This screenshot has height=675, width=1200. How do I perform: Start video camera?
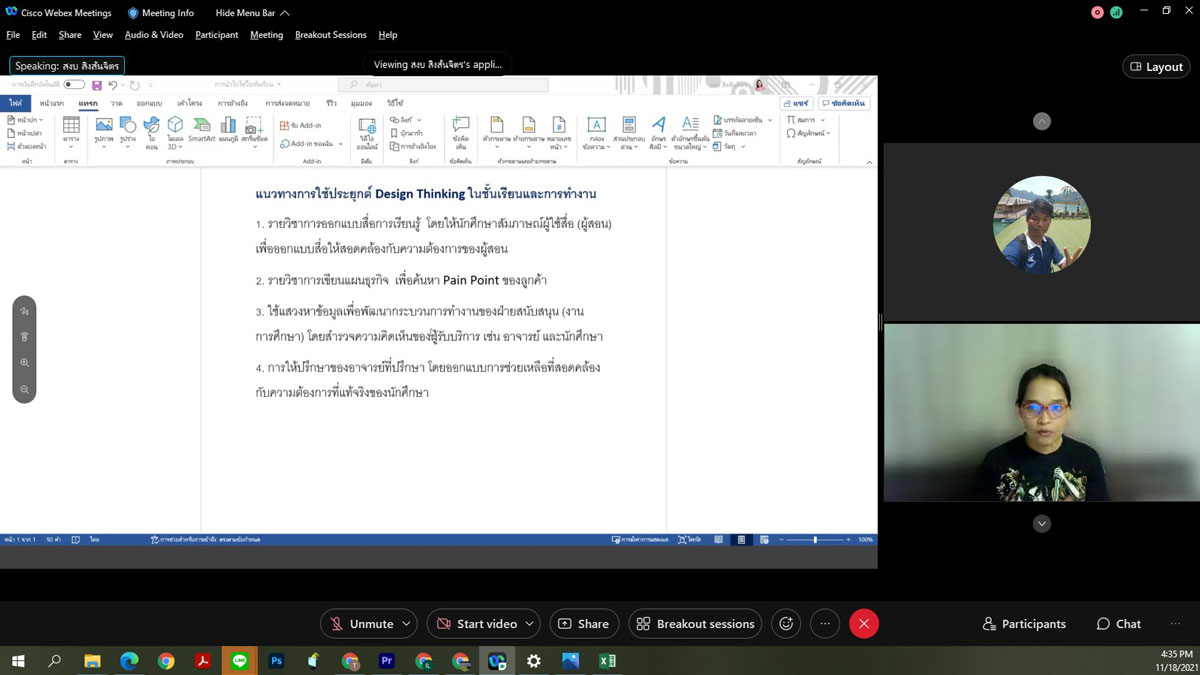tap(476, 624)
